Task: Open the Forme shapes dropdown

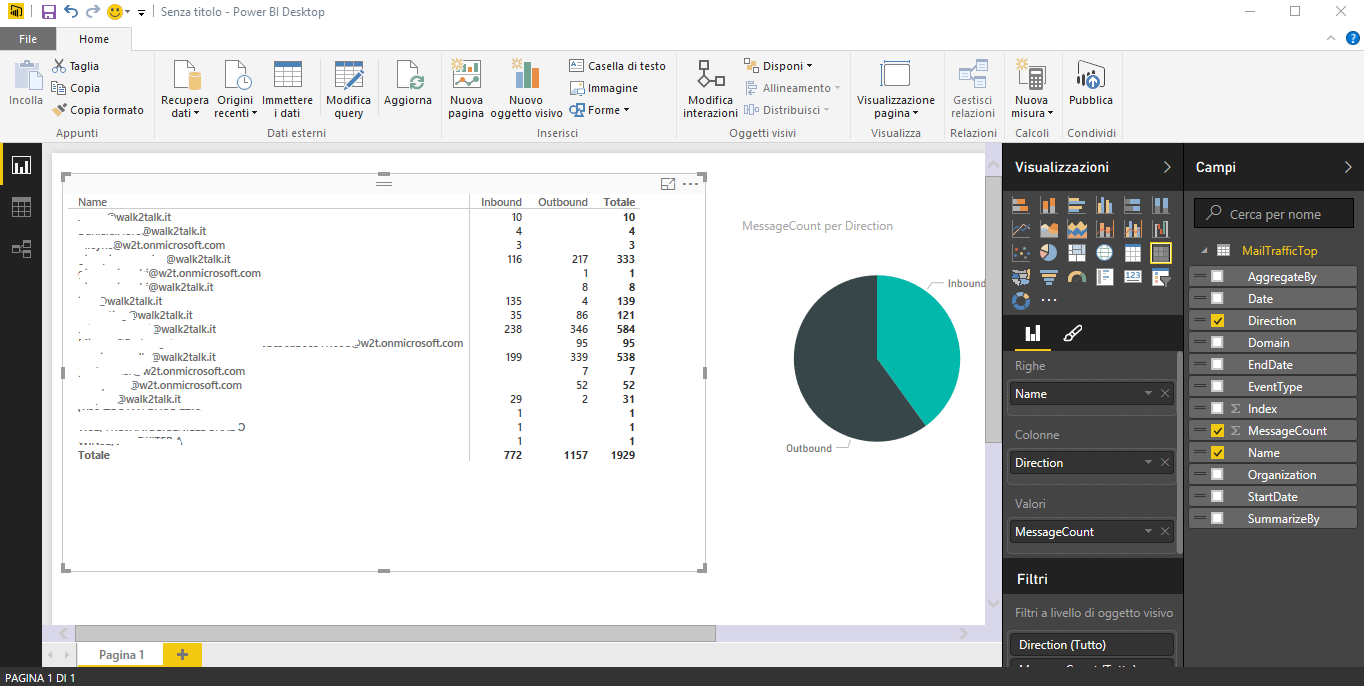Action: point(600,110)
